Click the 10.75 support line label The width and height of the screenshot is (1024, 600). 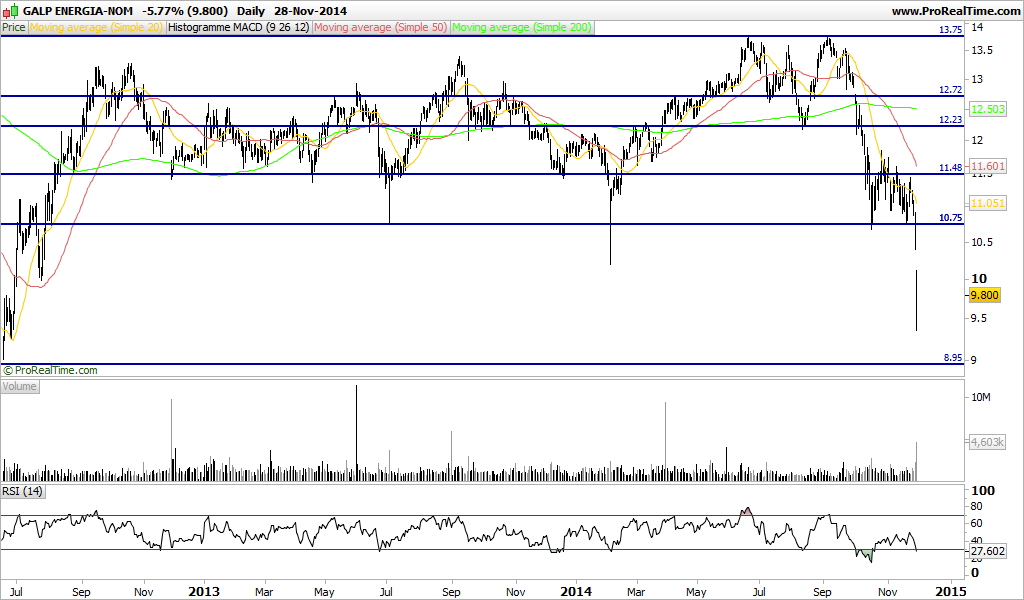tap(950, 218)
